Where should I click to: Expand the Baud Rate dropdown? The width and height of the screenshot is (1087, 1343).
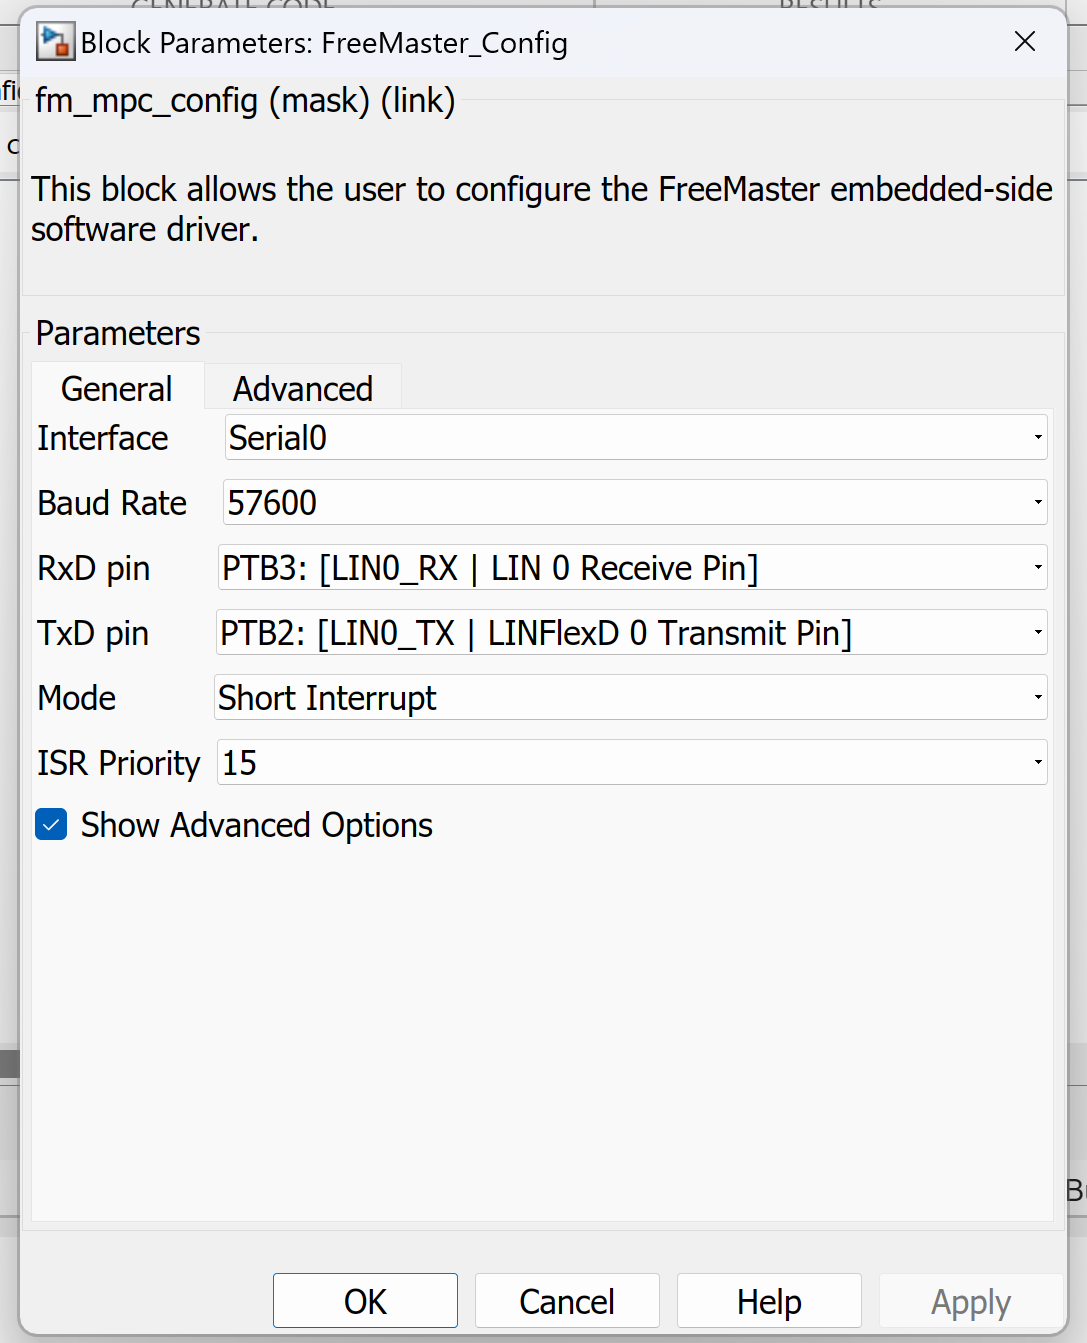635,503
